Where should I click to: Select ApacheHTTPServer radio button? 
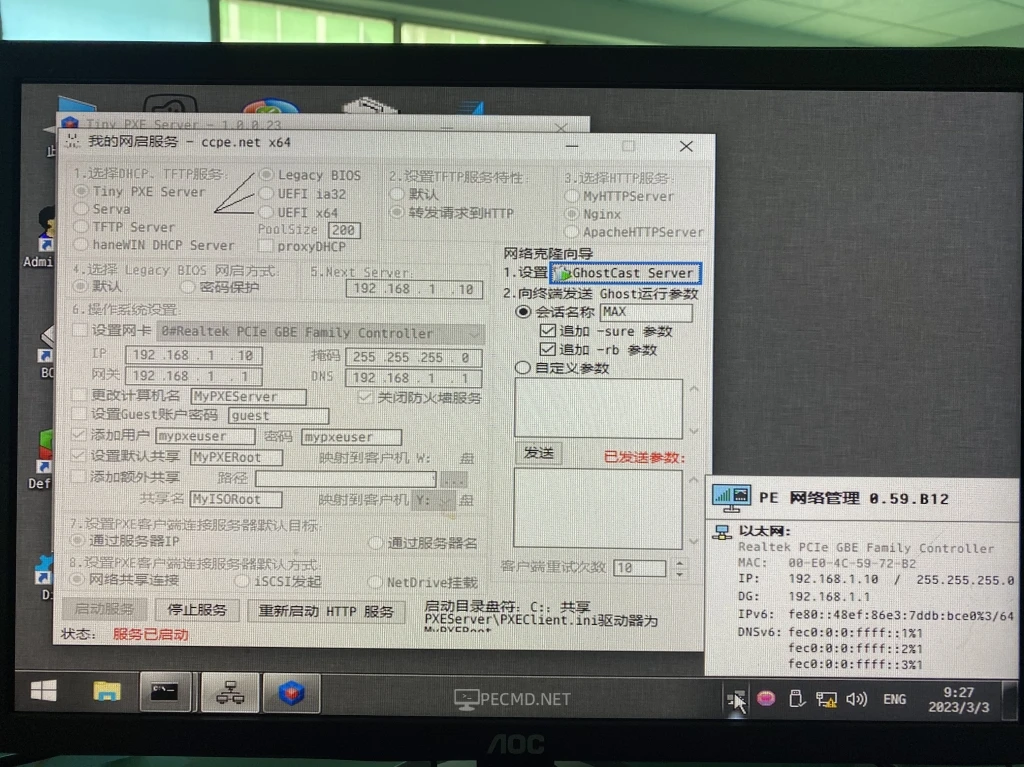click(571, 231)
